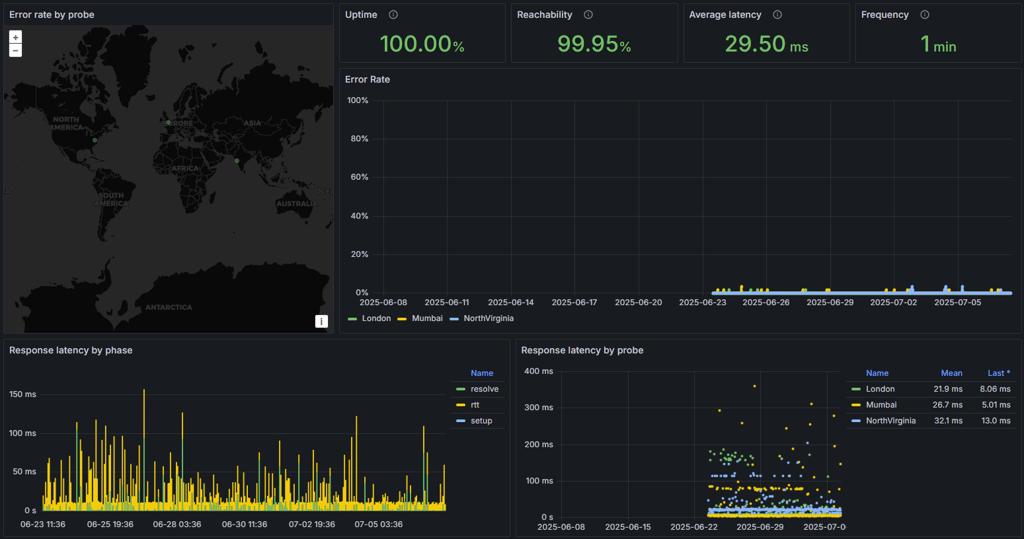Click NorthVirginia mean value 32.1 ms

(x=948, y=421)
